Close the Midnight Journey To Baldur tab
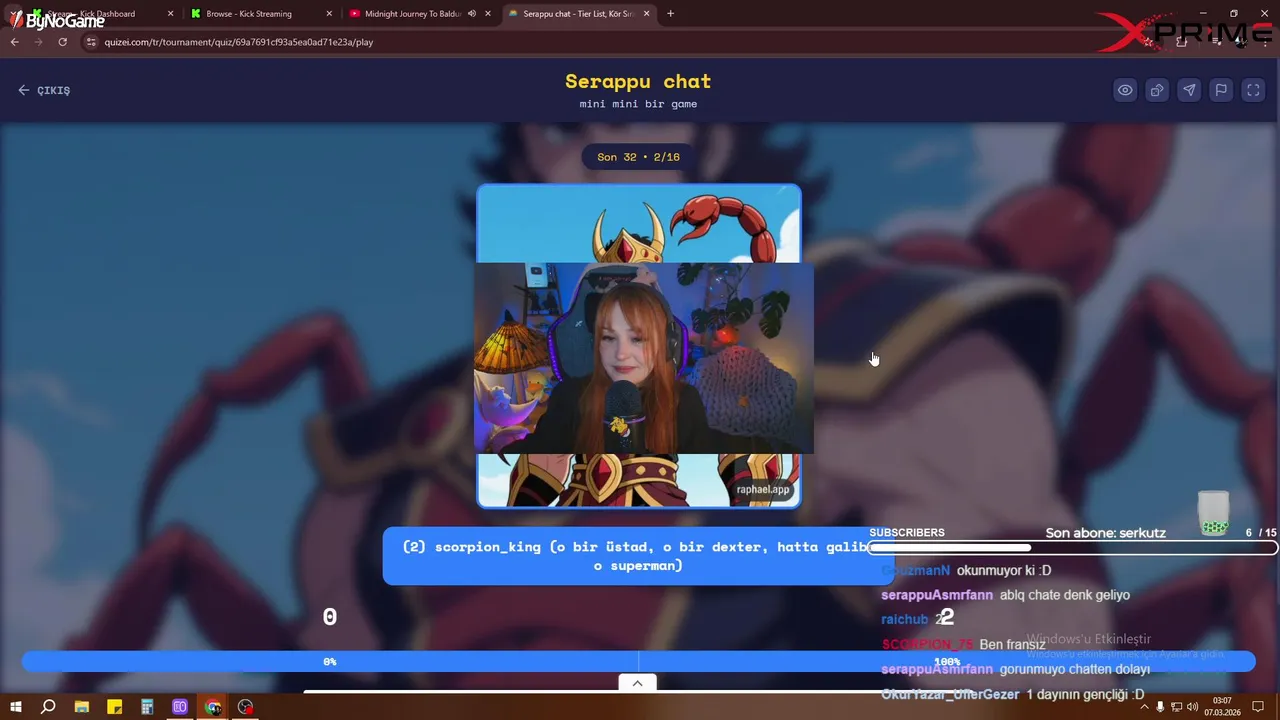This screenshot has width=1280, height=720. click(x=488, y=14)
